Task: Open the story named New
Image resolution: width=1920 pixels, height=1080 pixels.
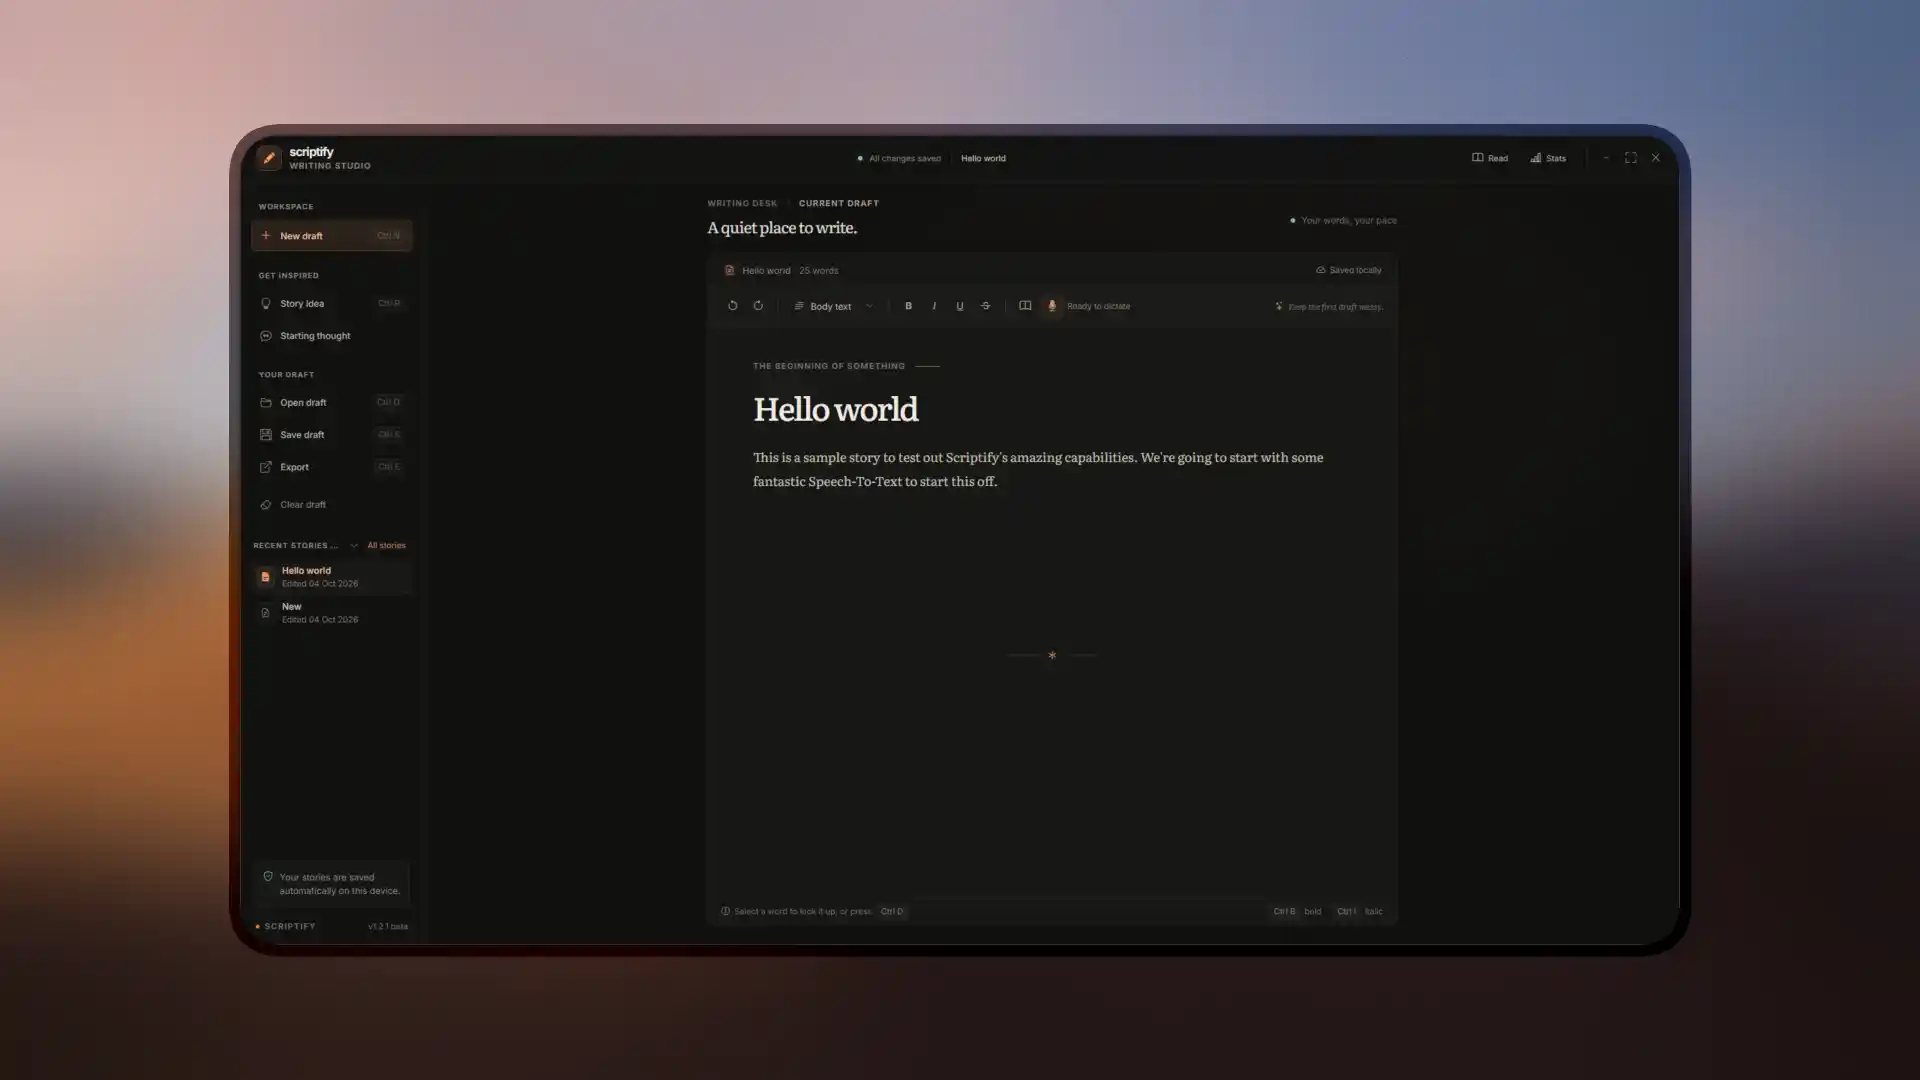Action: point(331,613)
